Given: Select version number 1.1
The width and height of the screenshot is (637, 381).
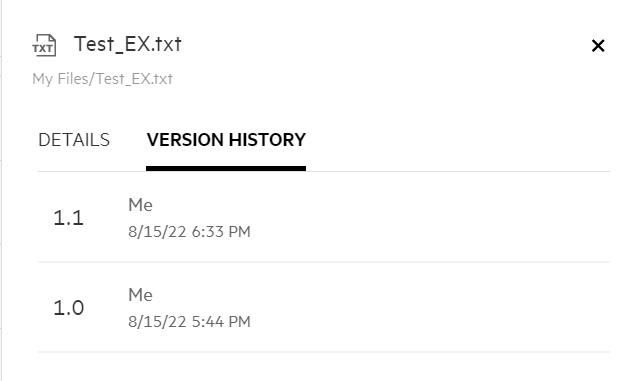Looking at the screenshot, I should (68, 218).
